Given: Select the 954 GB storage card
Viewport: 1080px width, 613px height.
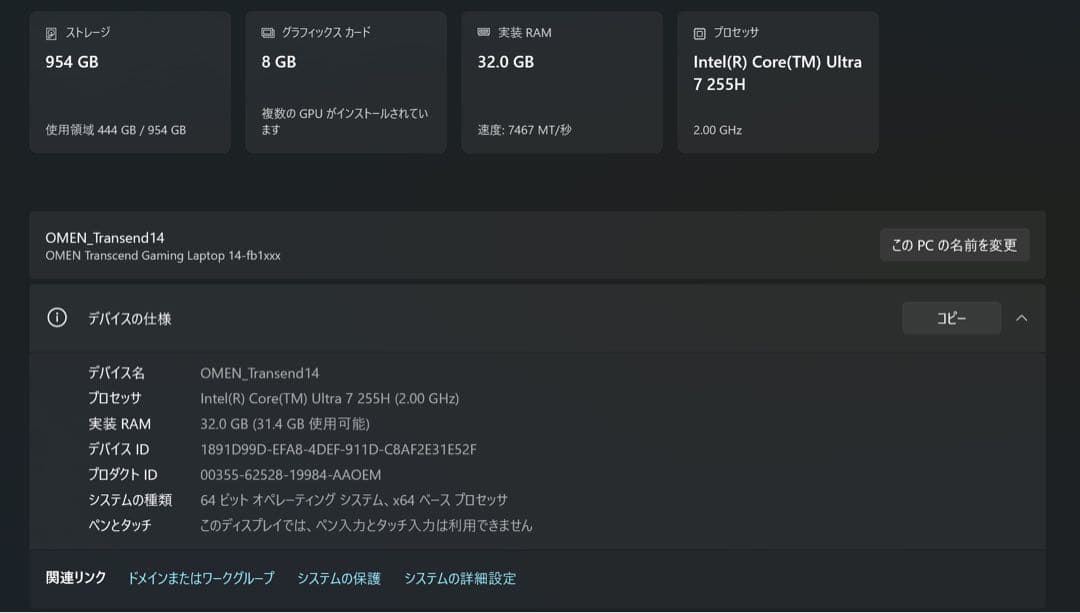Looking at the screenshot, I should point(130,81).
